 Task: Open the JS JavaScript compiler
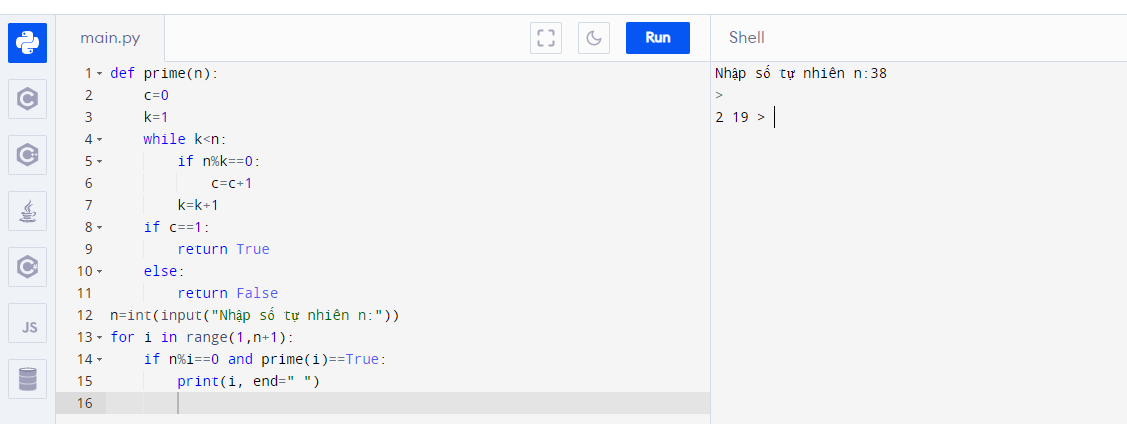[x=28, y=323]
